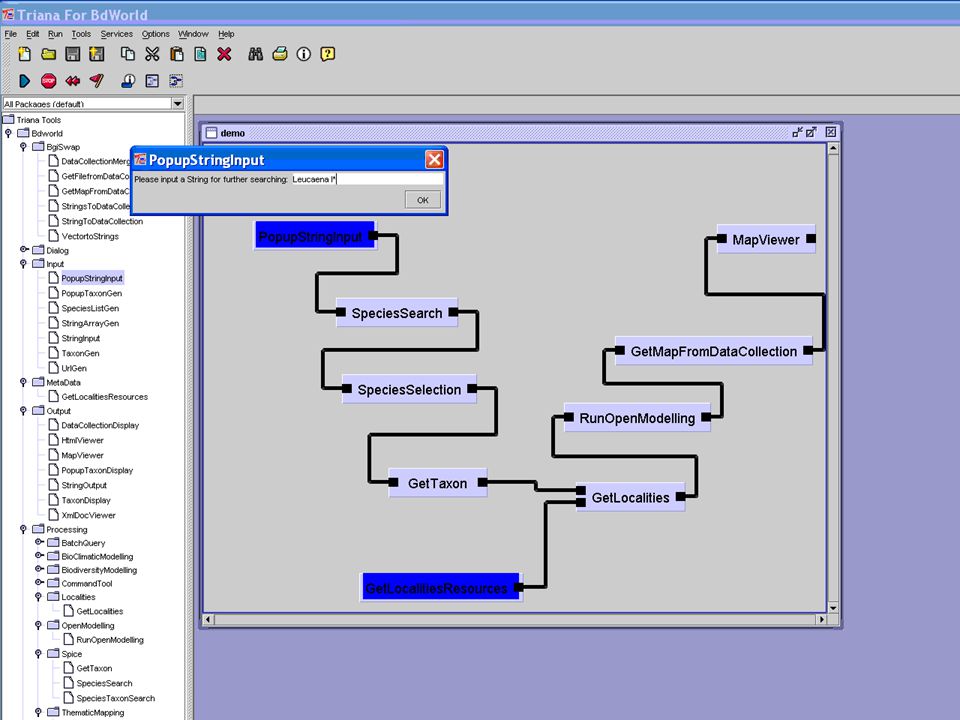Select SpeciesListGen tool in tree

point(90,308)
